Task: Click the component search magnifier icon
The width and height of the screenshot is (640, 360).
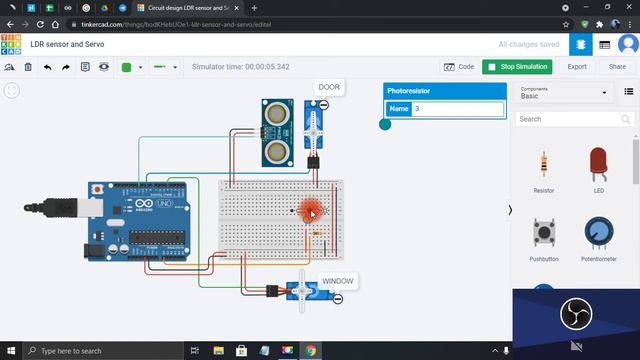Action: pos(626,119)
